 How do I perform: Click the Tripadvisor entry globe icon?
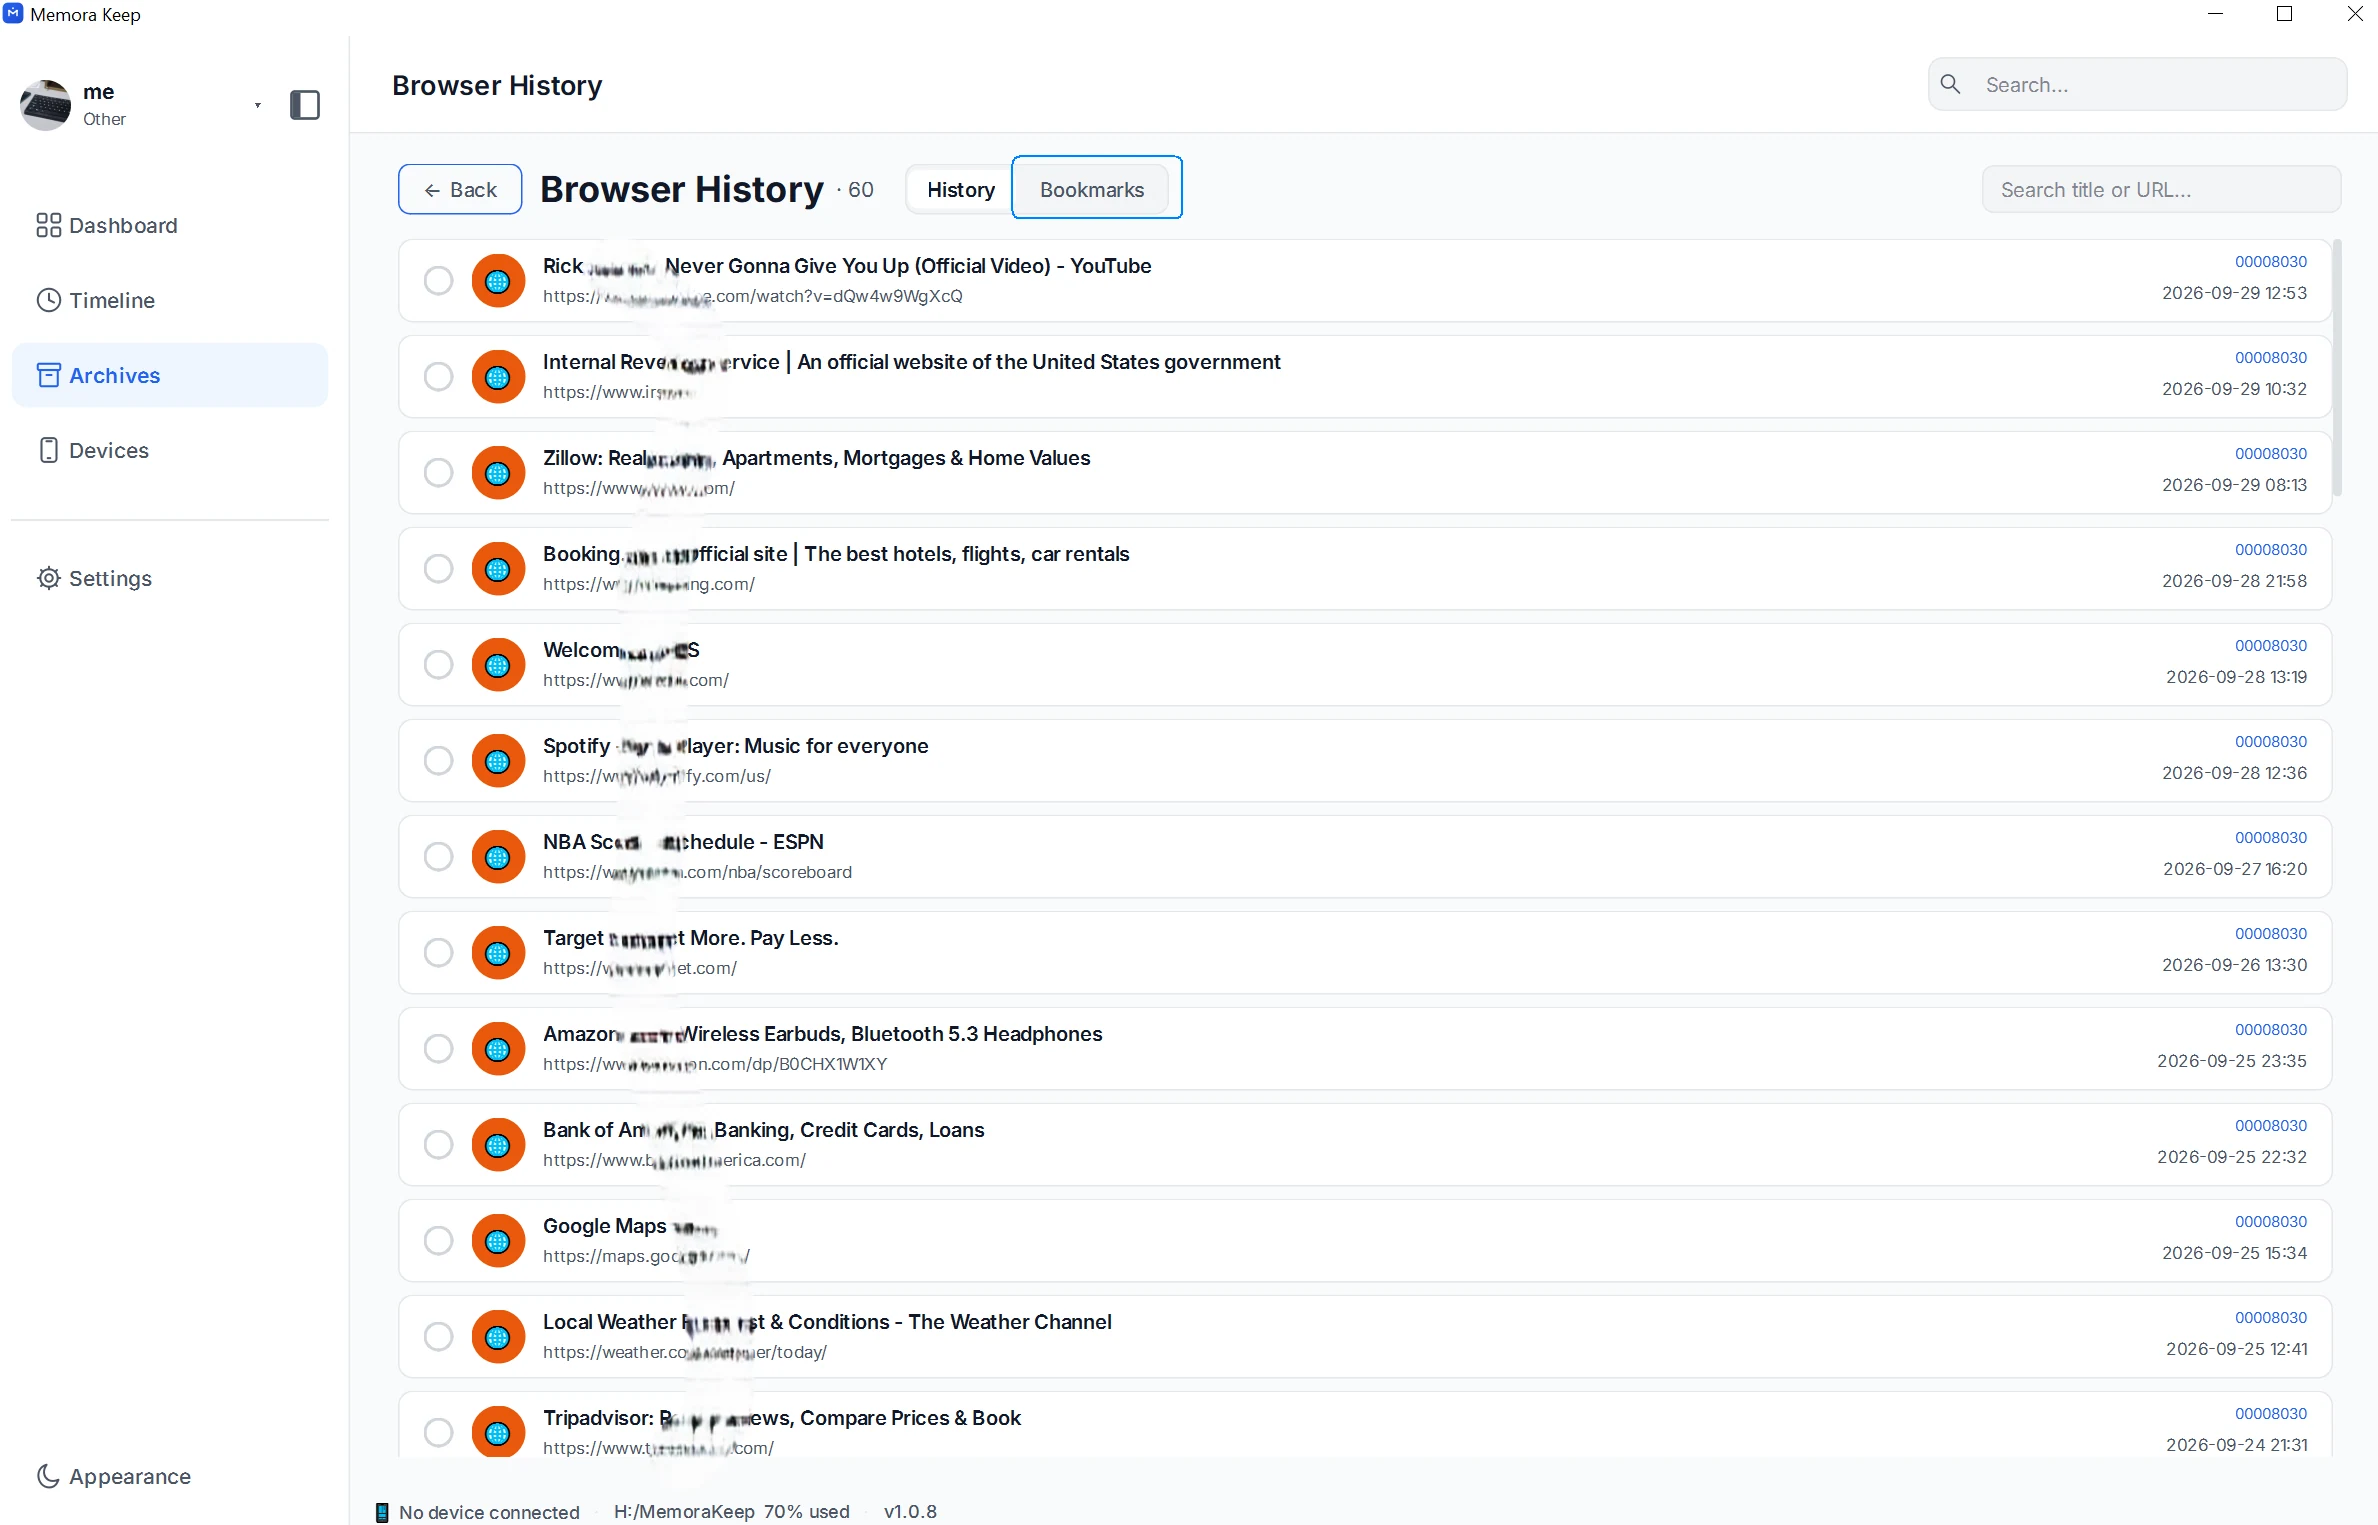498,1433
